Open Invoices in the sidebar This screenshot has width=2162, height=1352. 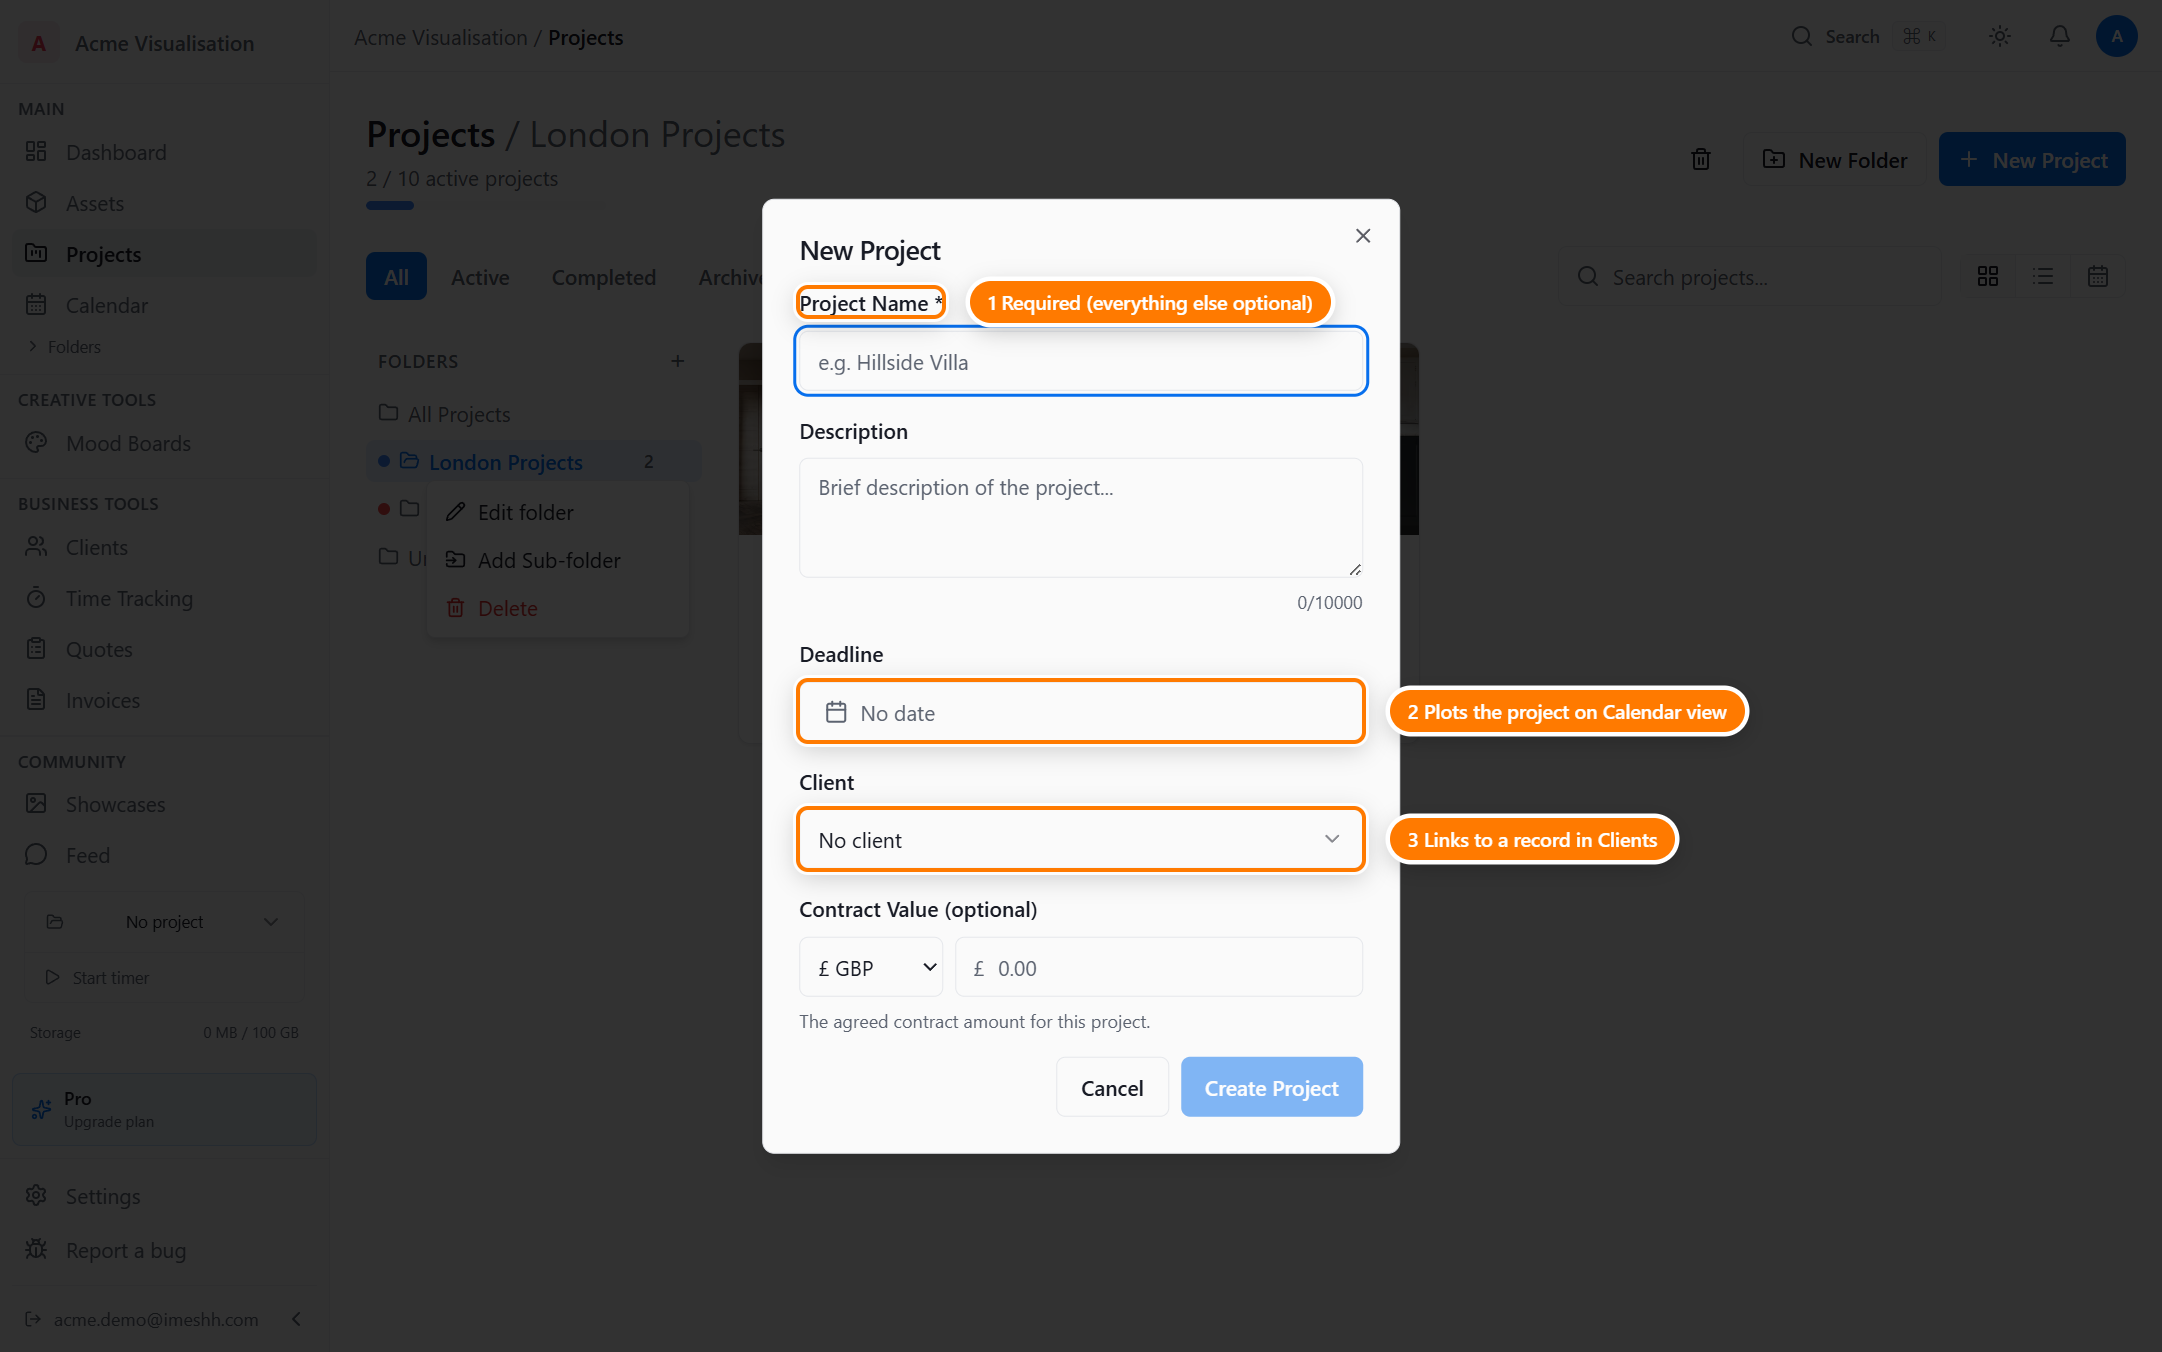click(x=102, y=700)
